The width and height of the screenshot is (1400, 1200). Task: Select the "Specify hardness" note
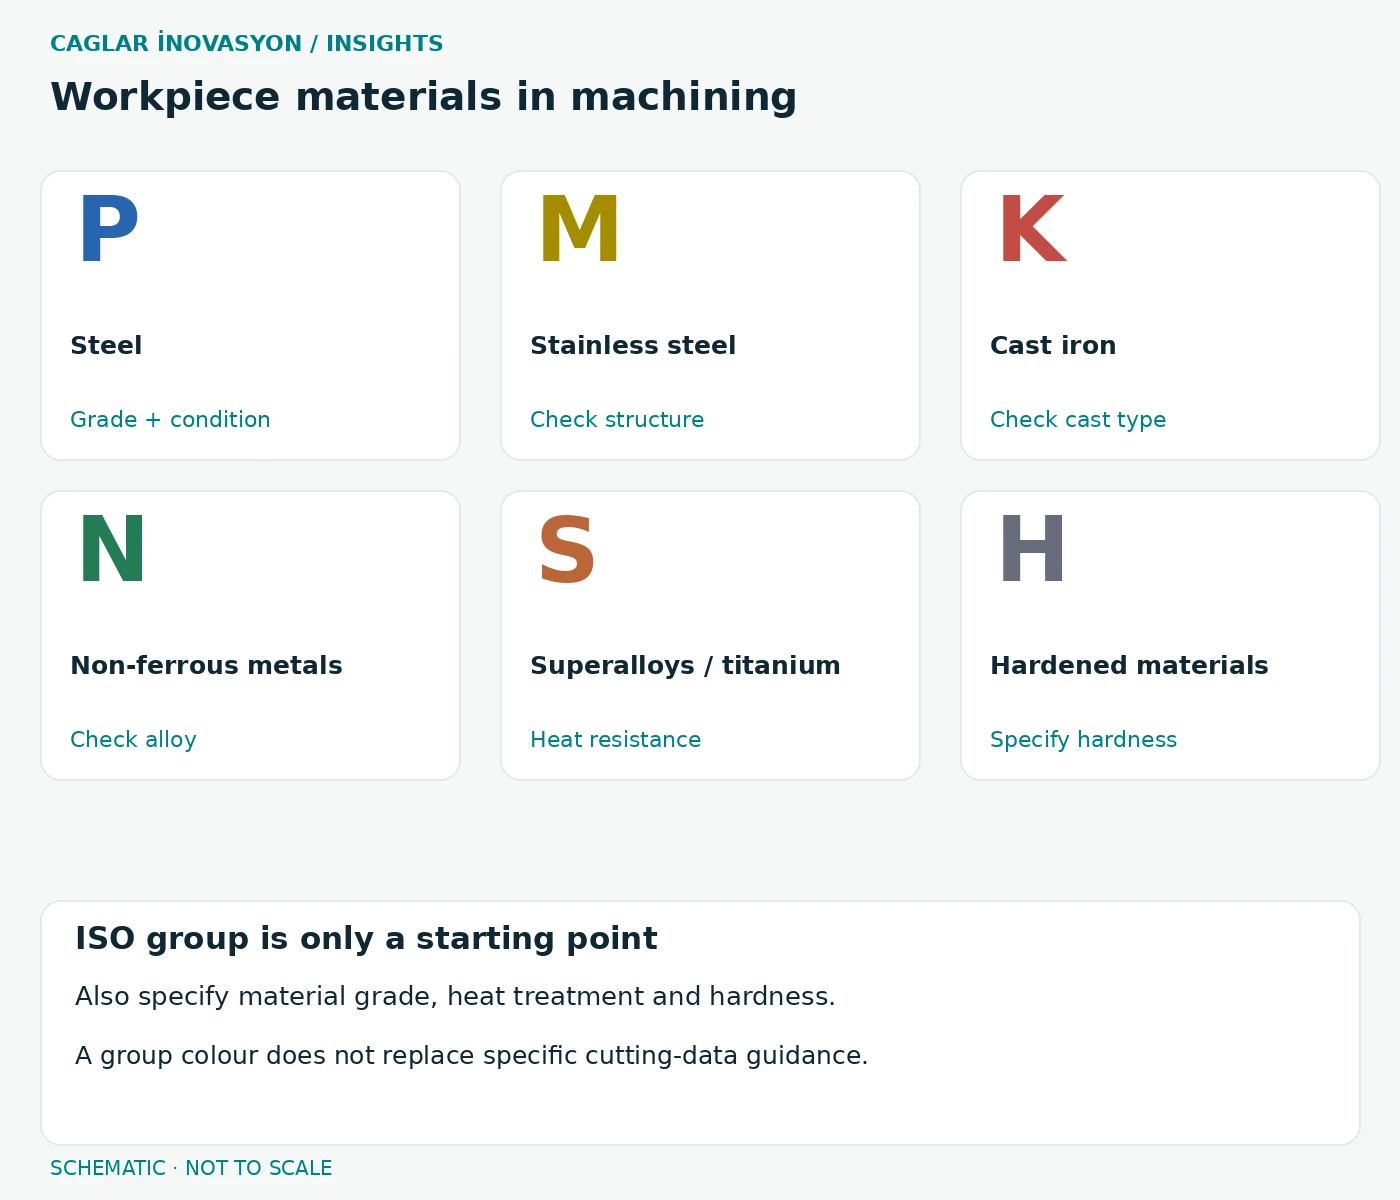[x=1083, y=740]
